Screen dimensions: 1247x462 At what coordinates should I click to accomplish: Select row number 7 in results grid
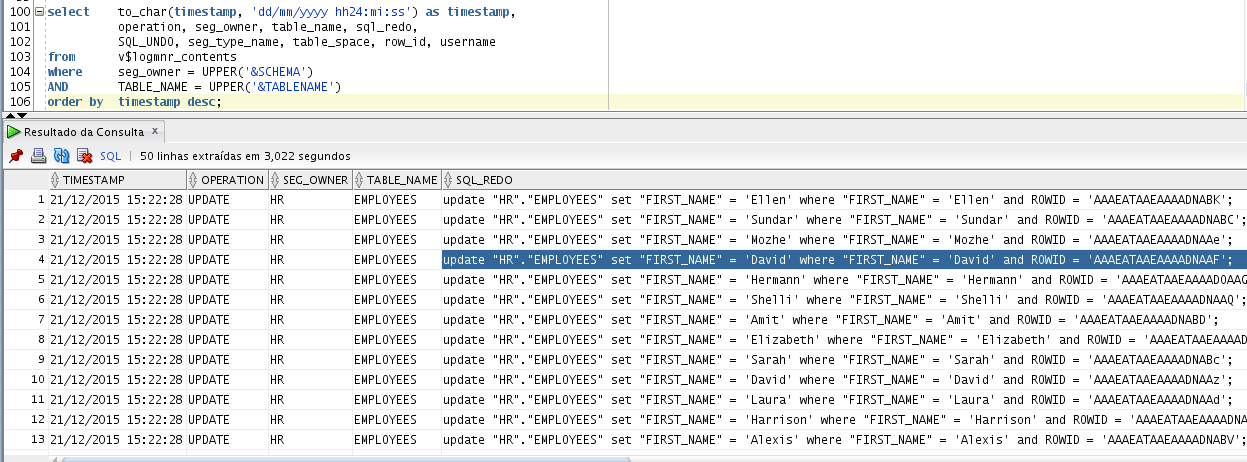pos(40,320)
